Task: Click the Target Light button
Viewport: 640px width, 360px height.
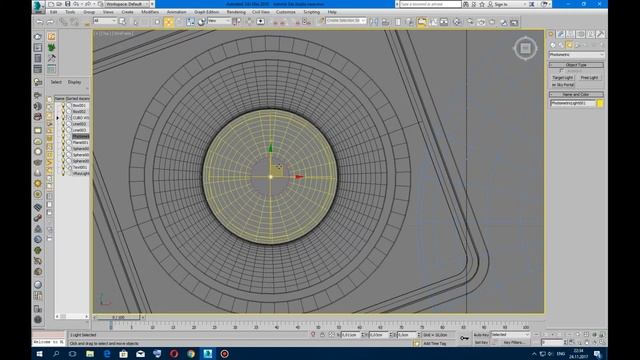Action: click(562, 78)
